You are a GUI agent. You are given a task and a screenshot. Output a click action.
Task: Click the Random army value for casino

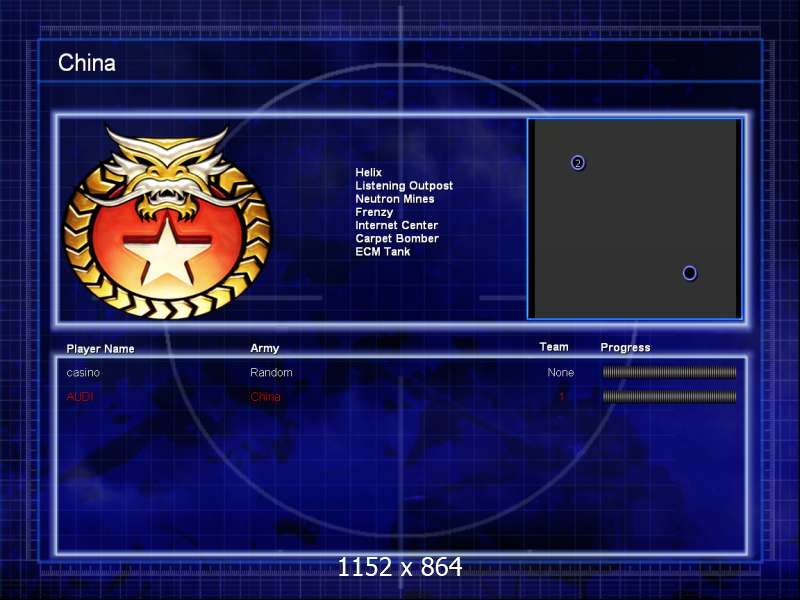[271, 372]
